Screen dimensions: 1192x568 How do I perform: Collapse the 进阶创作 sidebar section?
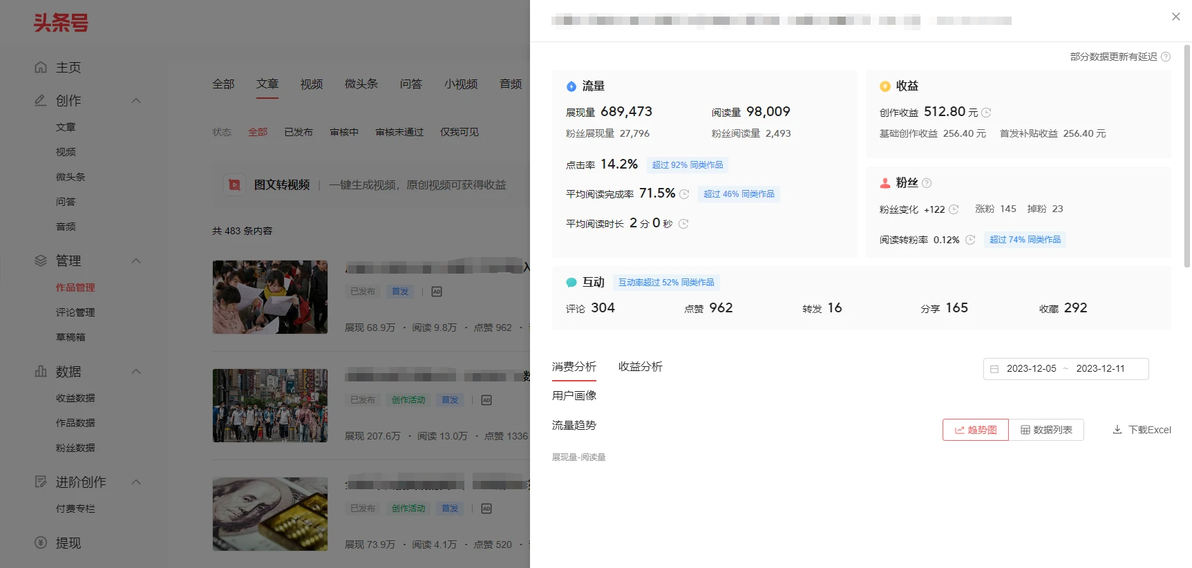[136, 482]
